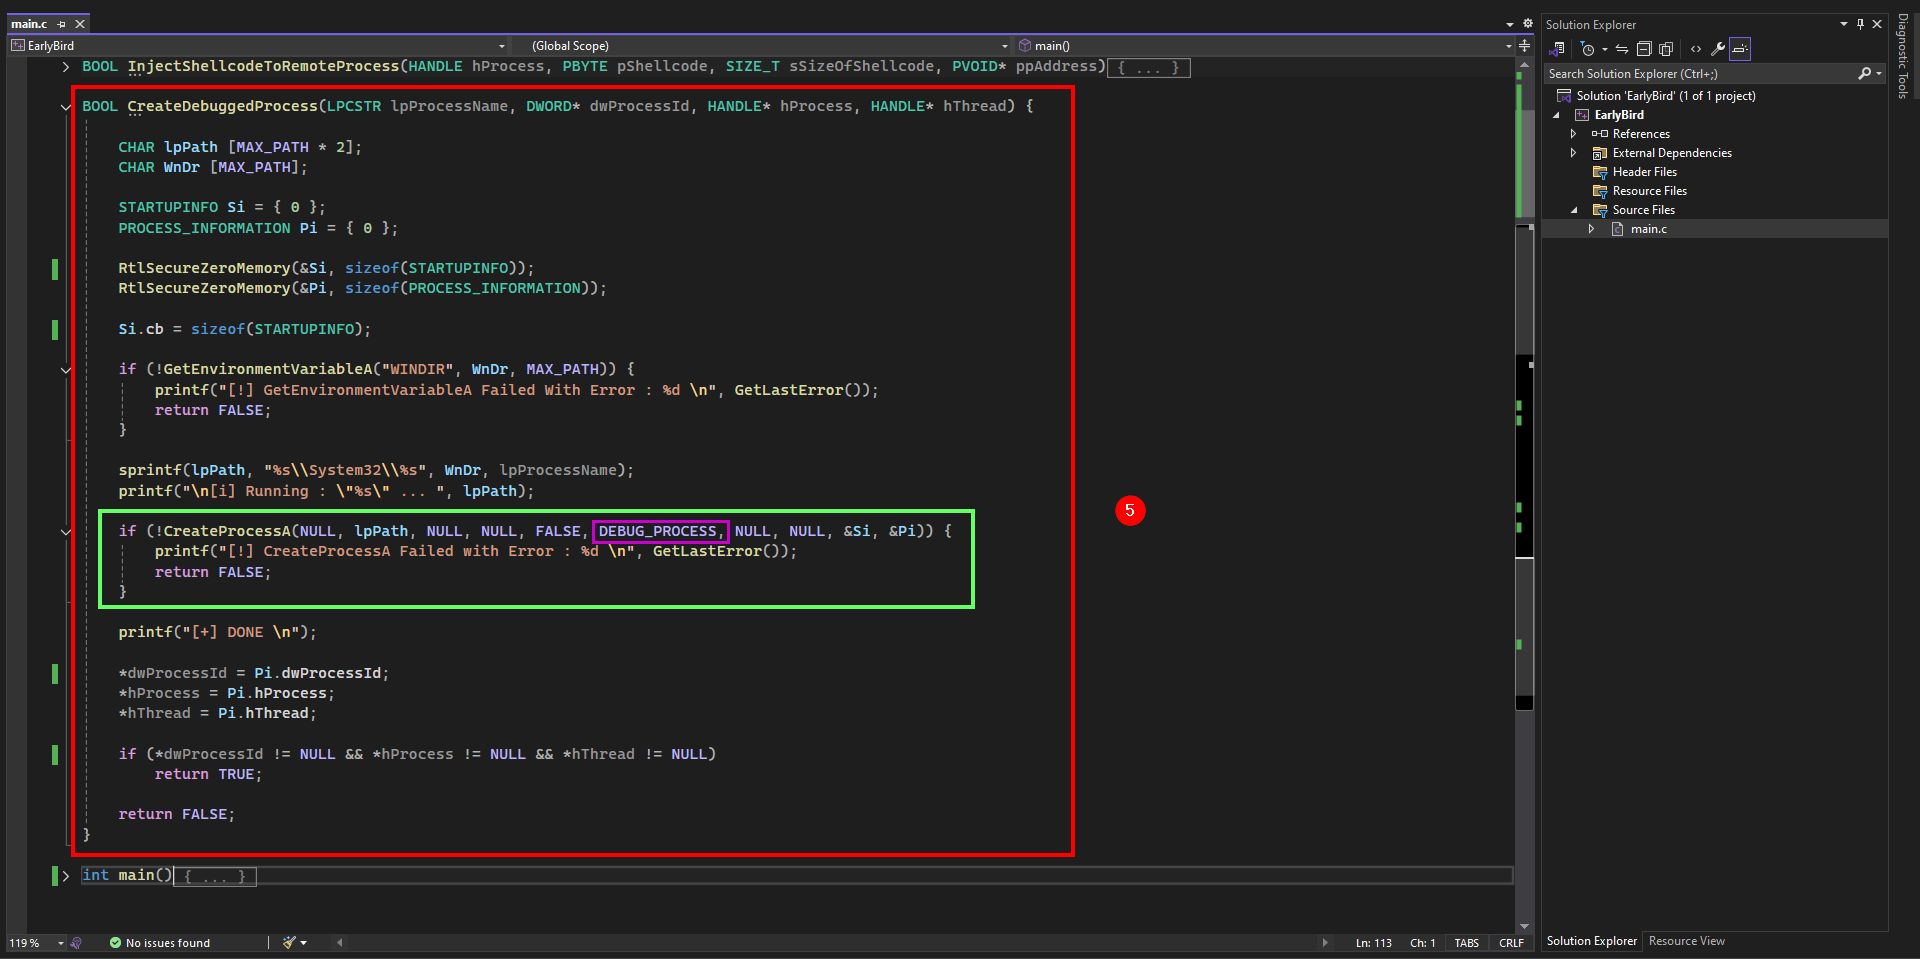The height and width of the screenshot is (959, 1920).
Task: Sync with Active Document in Solution Explorer
Action: [x=1622, y=49]
